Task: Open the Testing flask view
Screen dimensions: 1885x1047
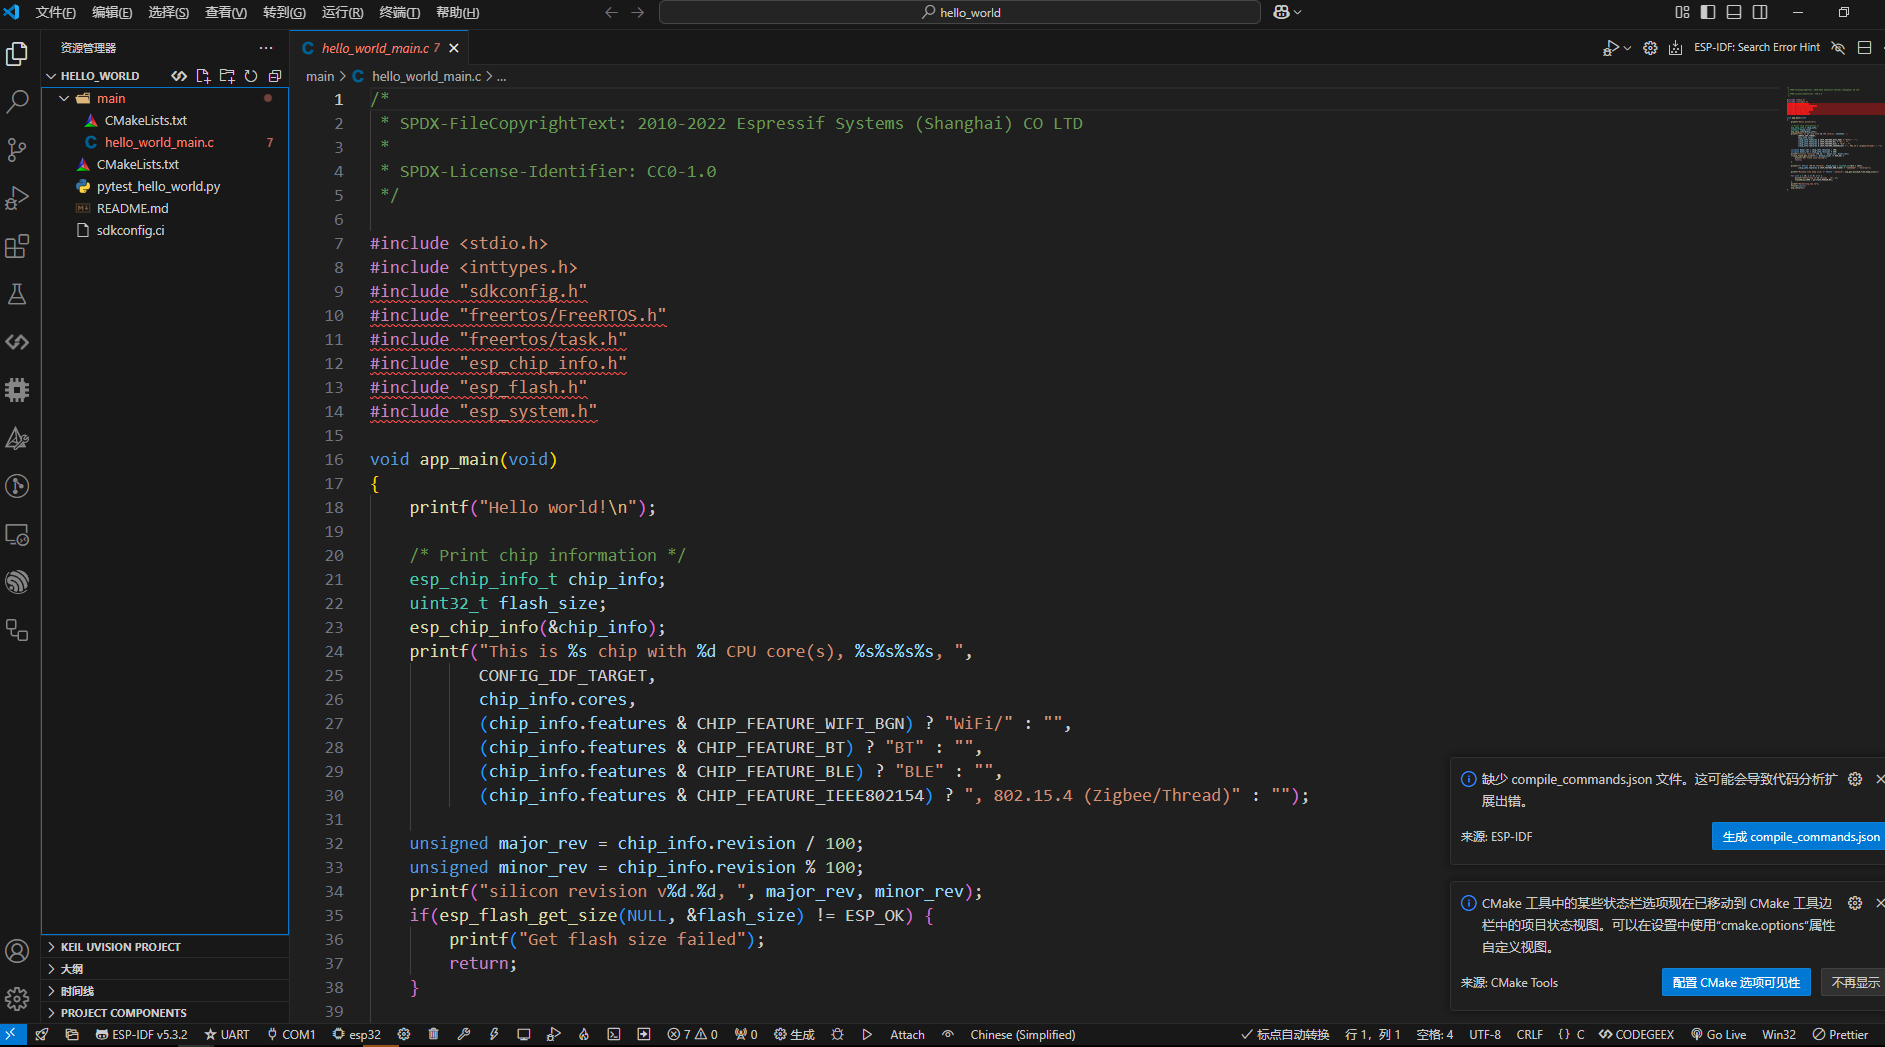Action: click(17, 294)
